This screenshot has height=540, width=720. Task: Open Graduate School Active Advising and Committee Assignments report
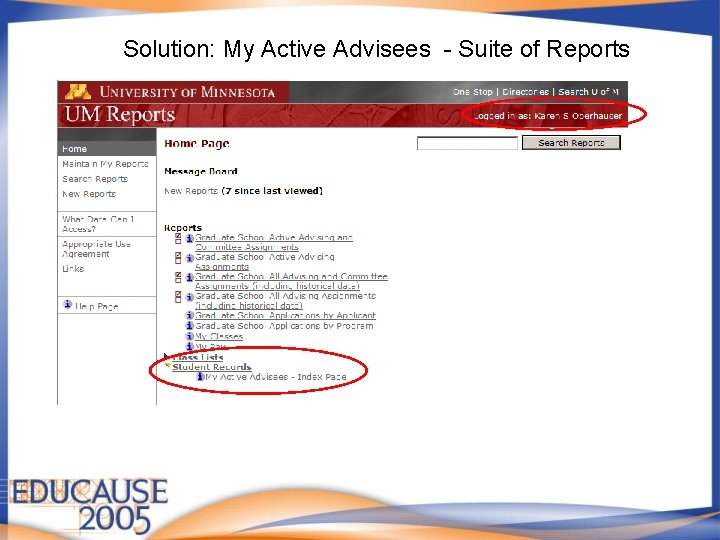pos(274,242)
